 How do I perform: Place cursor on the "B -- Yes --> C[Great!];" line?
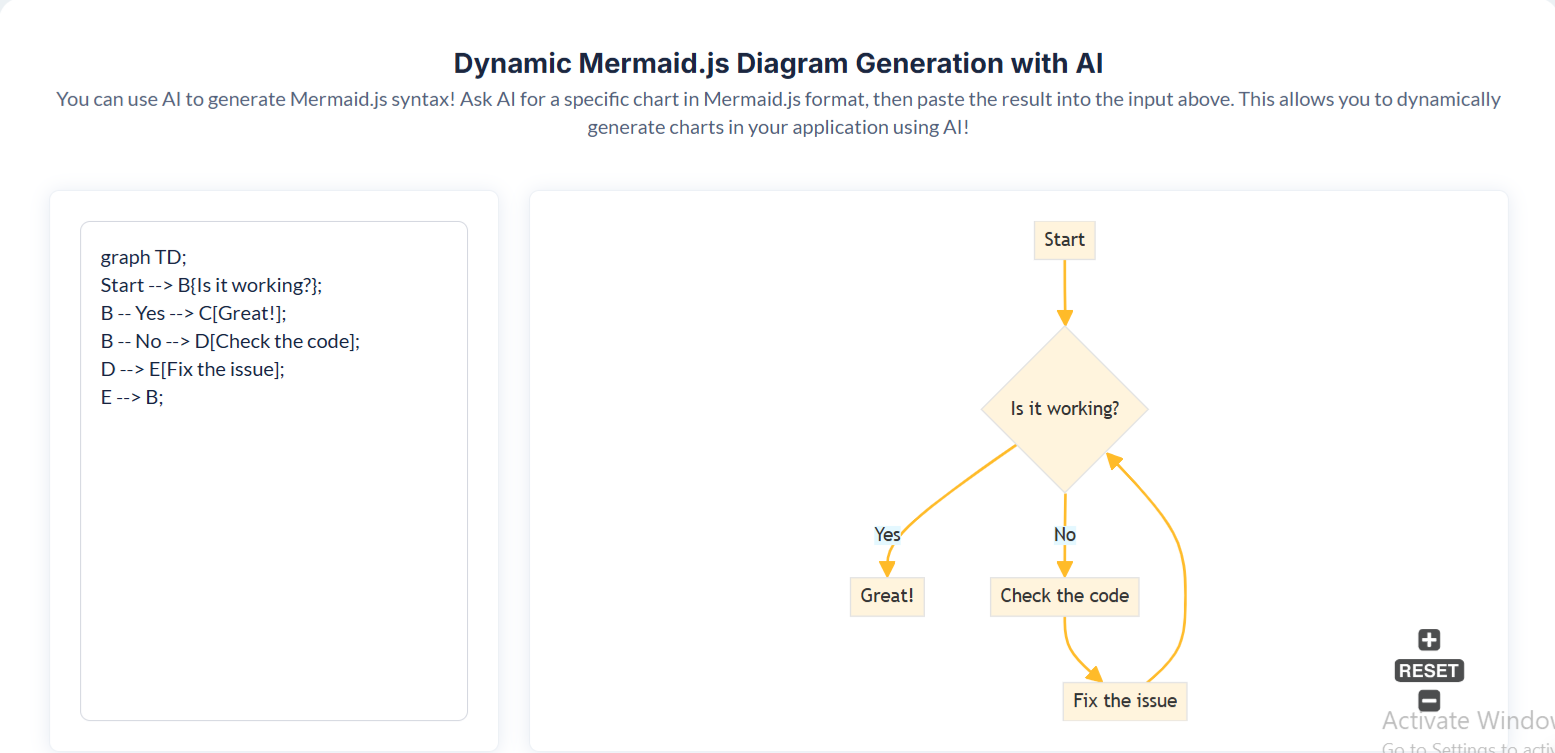point(193,313)
